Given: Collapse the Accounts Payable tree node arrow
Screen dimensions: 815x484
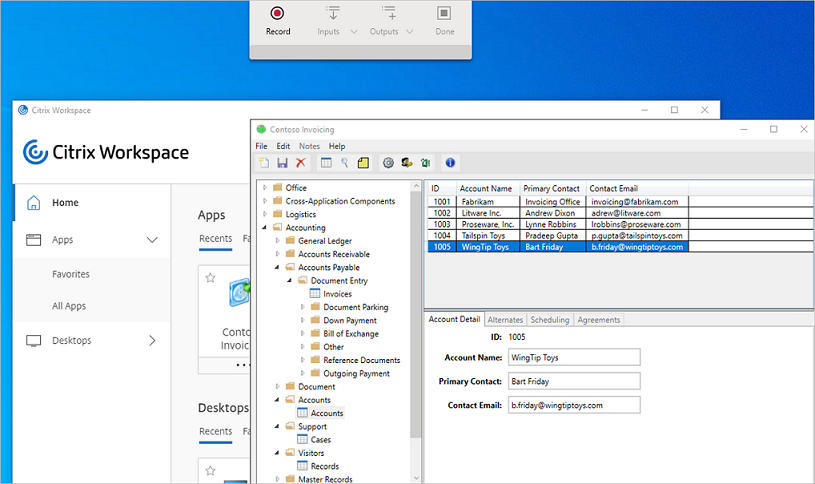Looking at the screenshot, I should [277, 267].
